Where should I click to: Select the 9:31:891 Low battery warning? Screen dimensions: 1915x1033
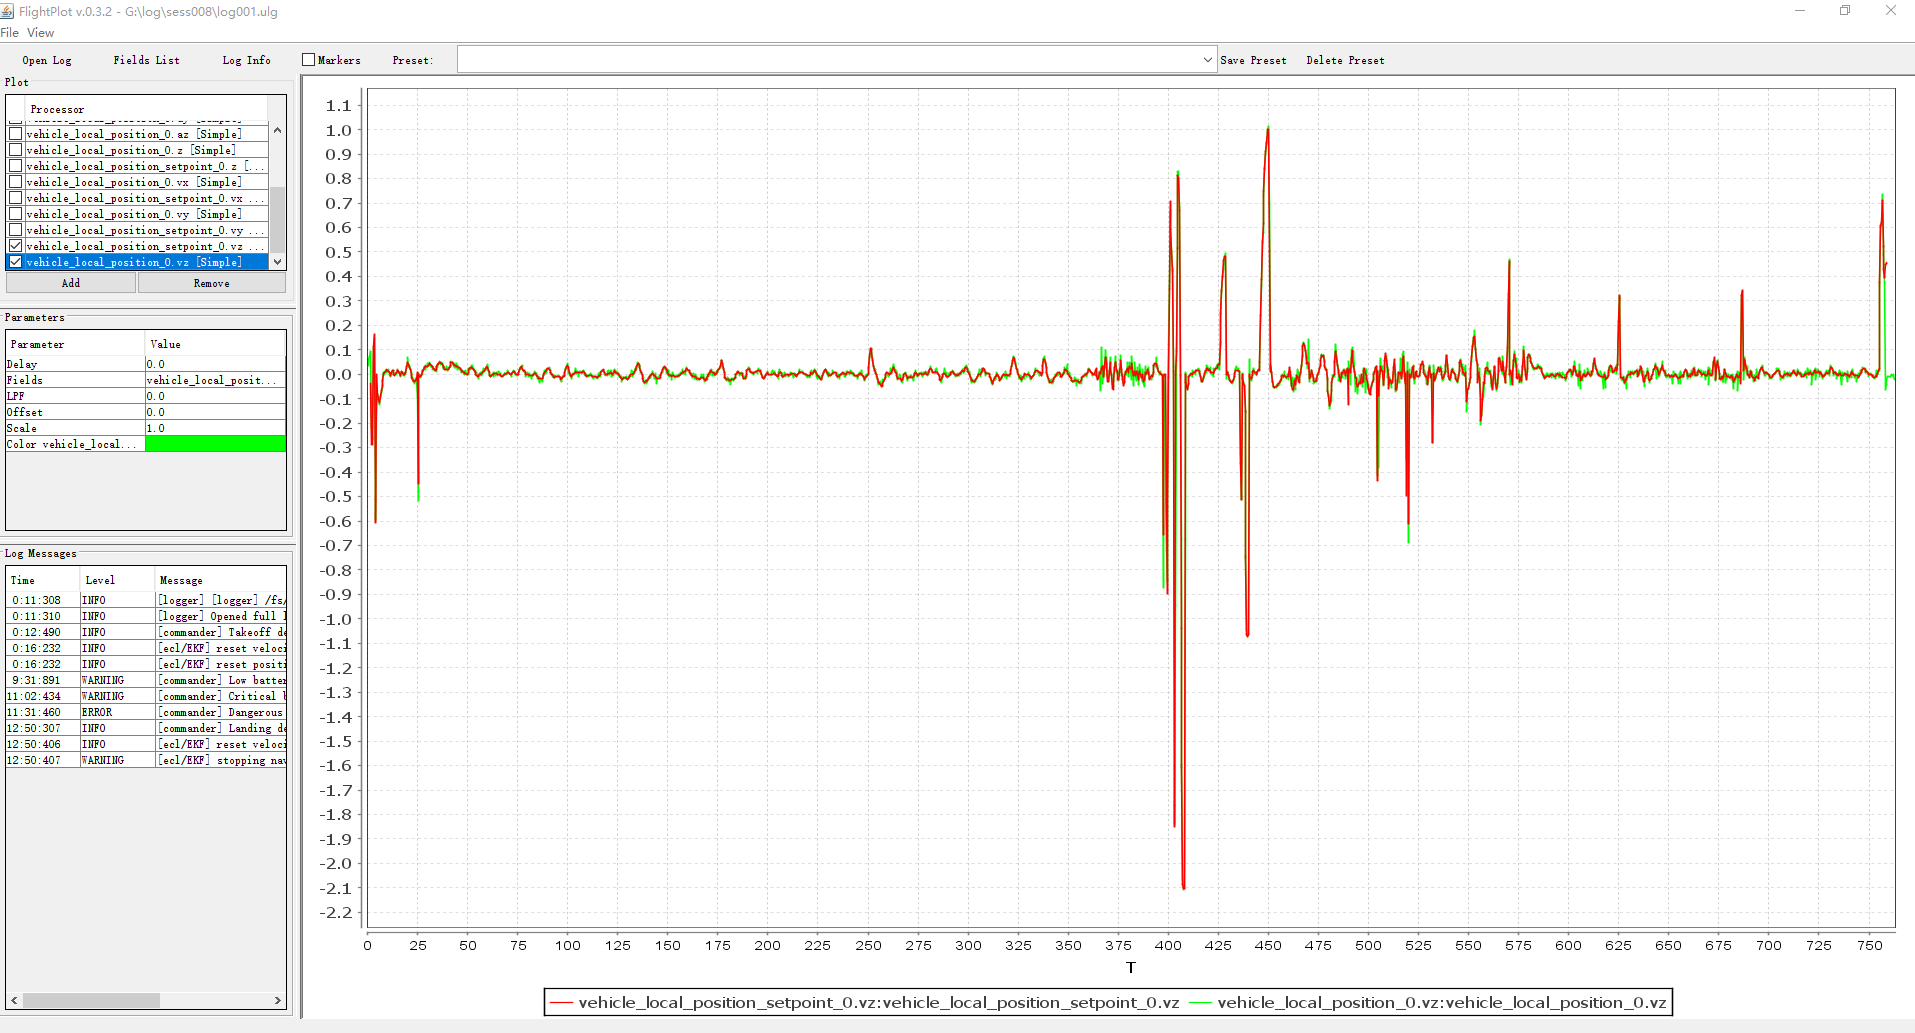click(147, 680)
